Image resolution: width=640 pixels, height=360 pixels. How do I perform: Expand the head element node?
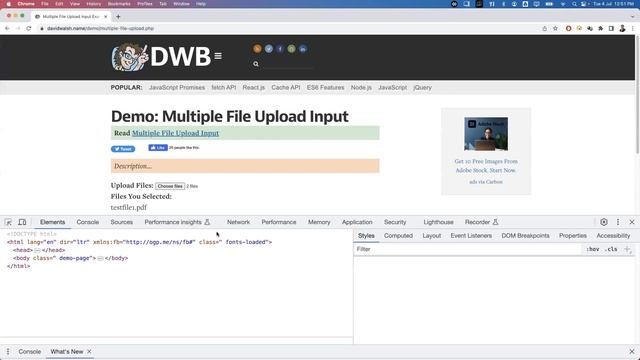(x=37, y=250)
